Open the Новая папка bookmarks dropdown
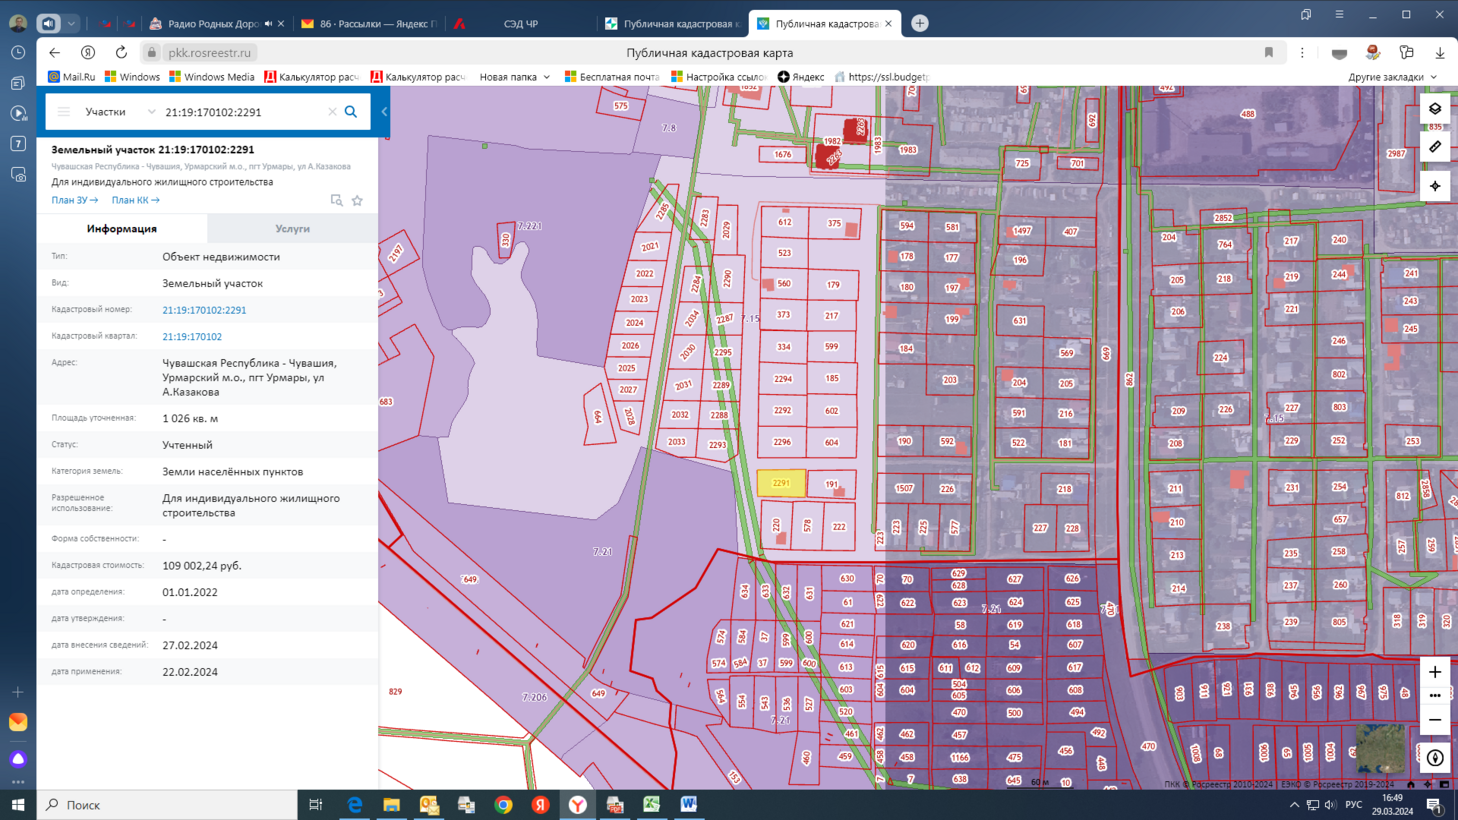 pyautogui.click(x=514, y=77)
